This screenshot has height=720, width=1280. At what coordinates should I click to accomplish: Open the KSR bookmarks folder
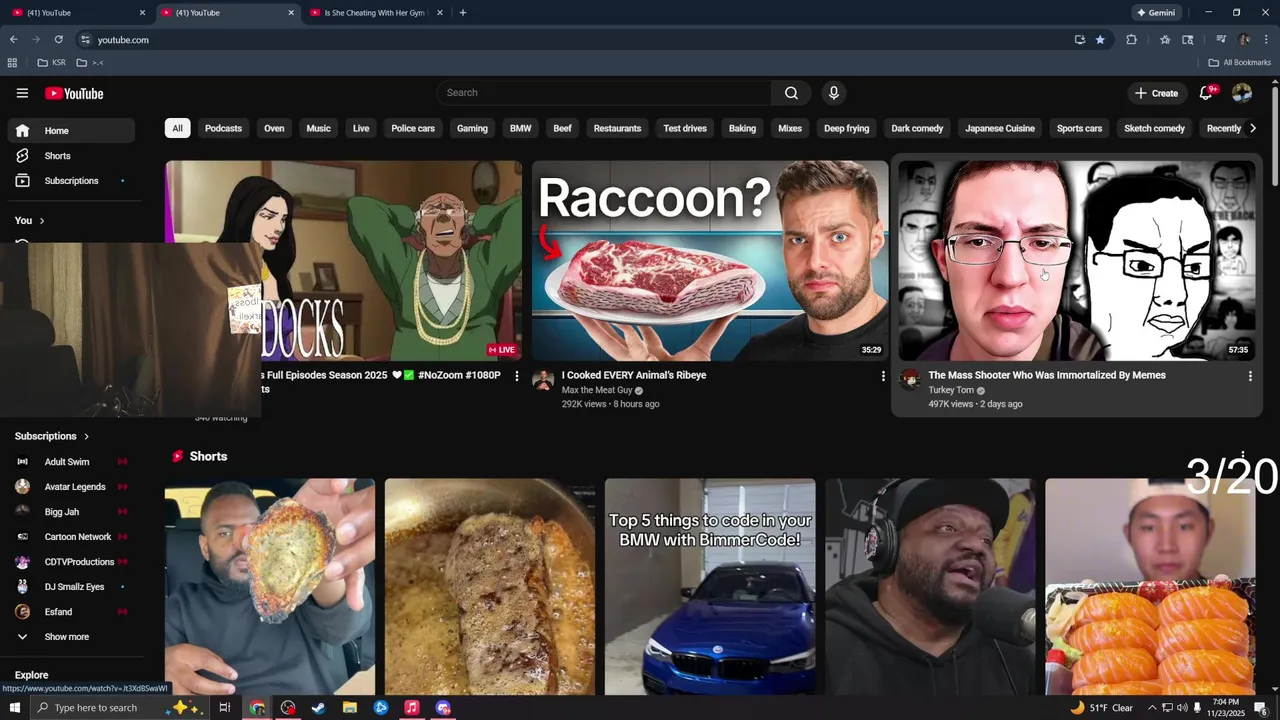(51, 63)
